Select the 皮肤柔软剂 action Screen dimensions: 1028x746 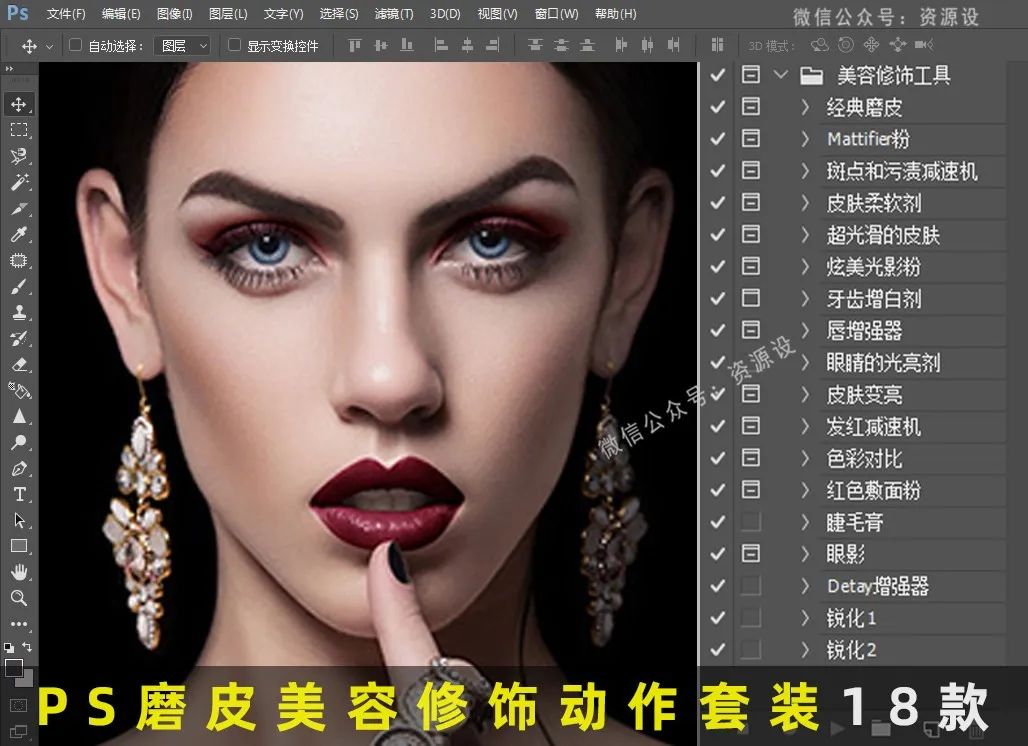click(873, 203)
